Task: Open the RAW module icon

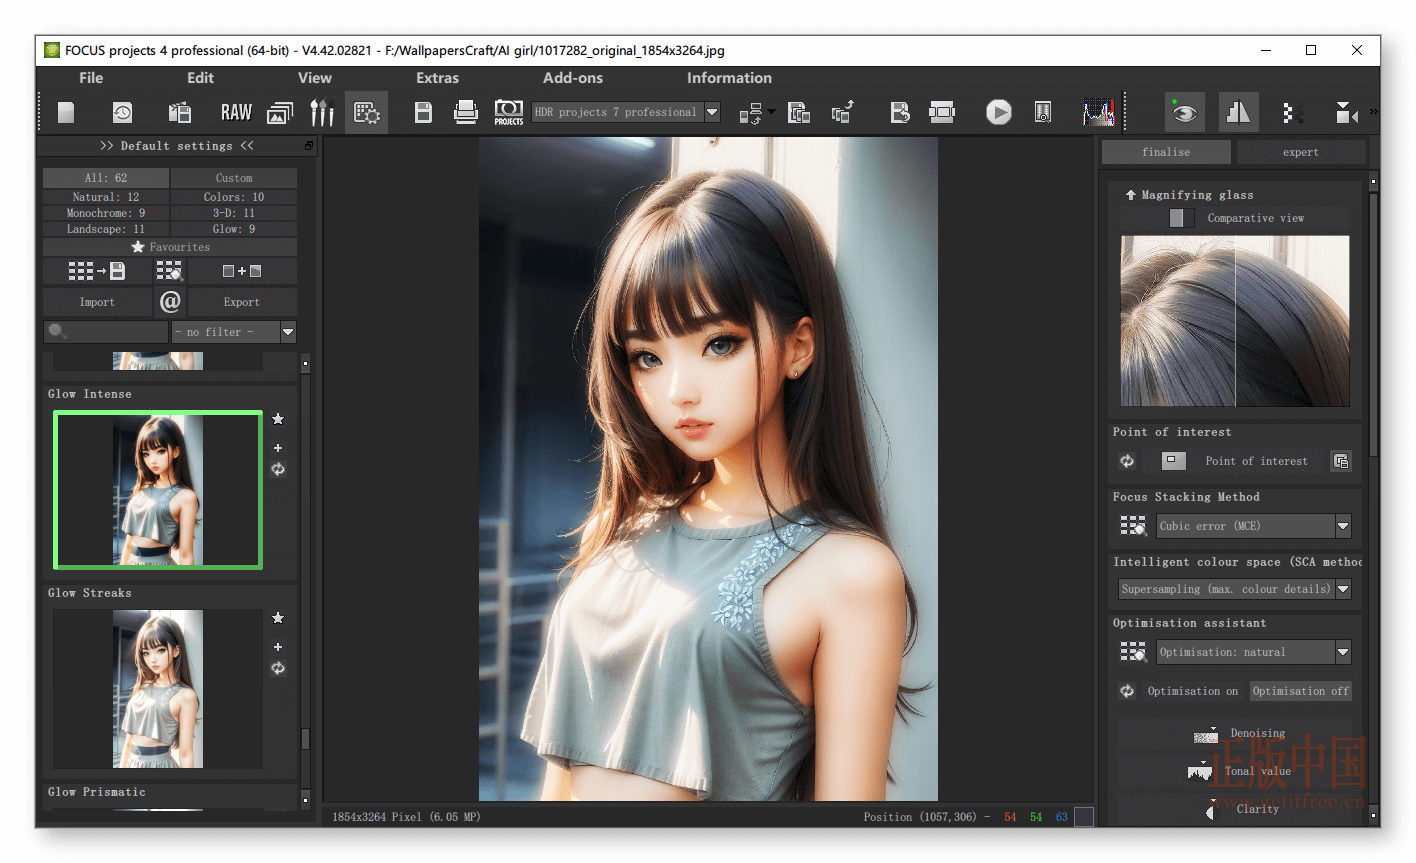Action: (x=236, y=112)
